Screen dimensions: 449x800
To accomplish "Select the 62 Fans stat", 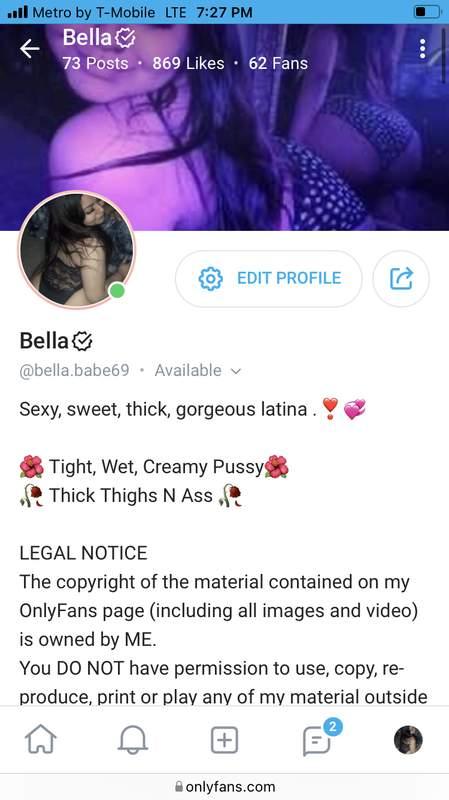I will 278,63.
